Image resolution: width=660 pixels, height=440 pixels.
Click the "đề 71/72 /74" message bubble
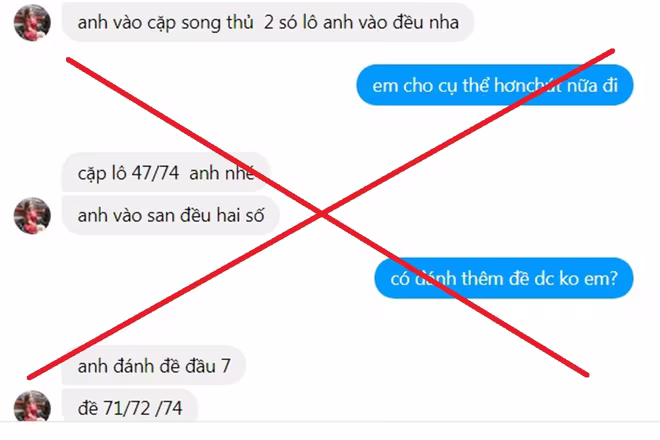(130, 405)
